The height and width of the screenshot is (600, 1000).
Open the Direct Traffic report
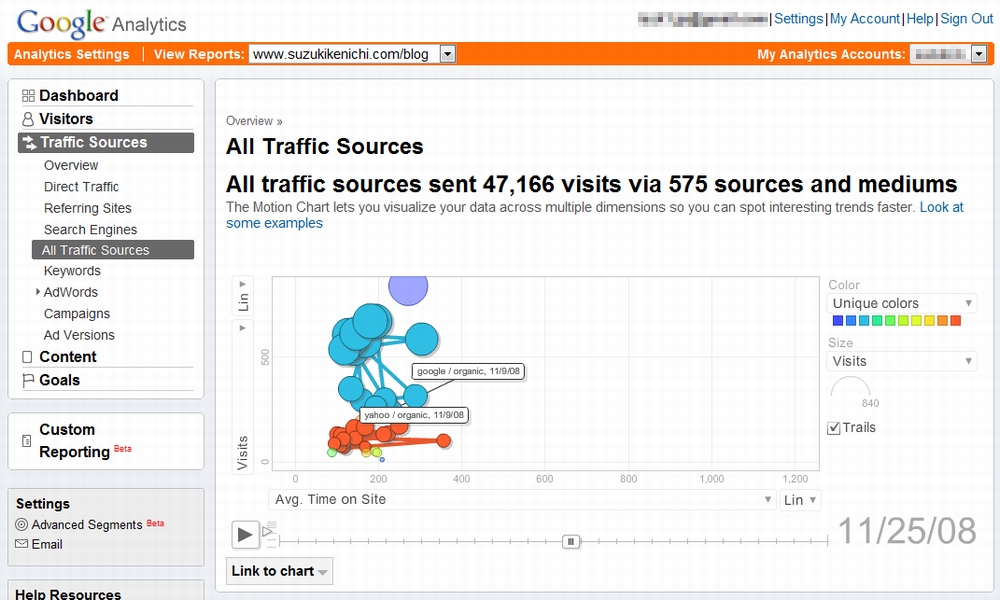pos(81,187)
